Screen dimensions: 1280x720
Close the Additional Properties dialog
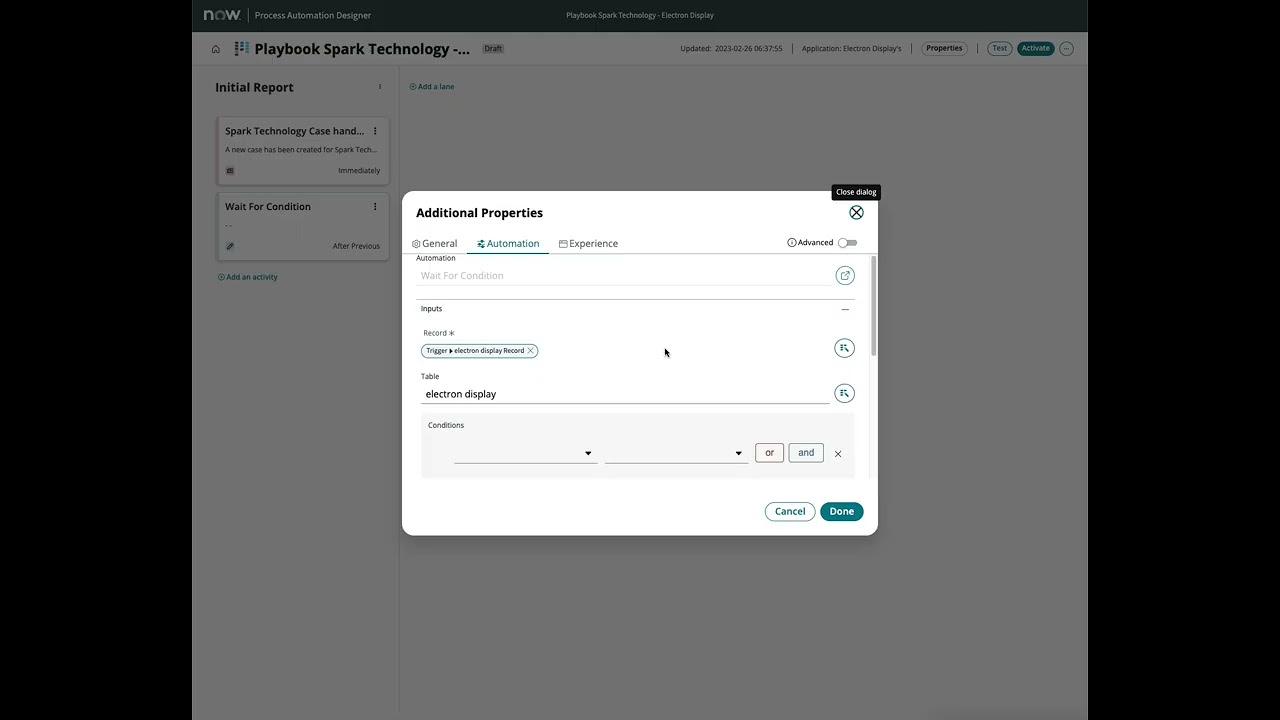pyautogui.click(x=856, y=212)
